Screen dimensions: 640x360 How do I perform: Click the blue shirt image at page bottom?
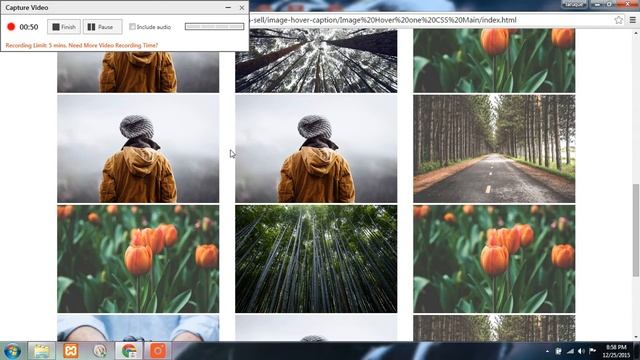tap(138, 328)
